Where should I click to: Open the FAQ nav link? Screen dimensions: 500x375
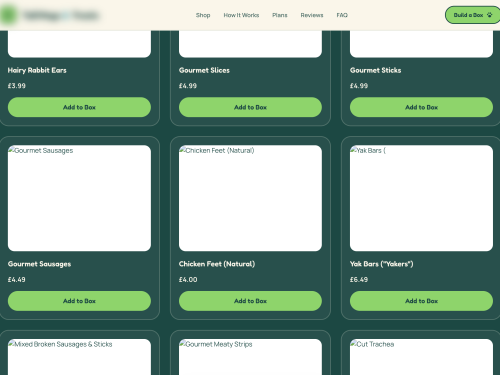point(342,15)
